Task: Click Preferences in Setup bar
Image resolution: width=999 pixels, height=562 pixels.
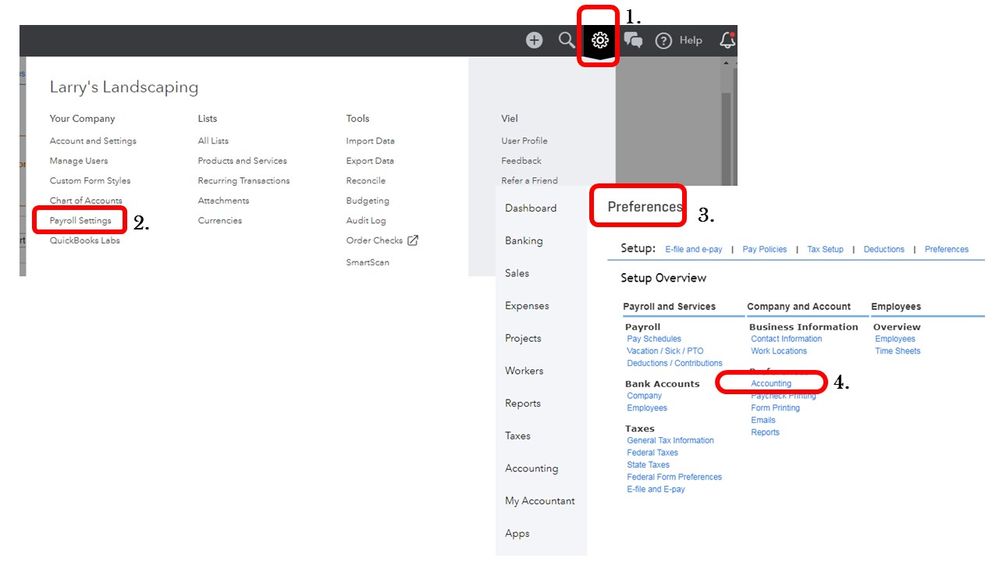Action: point(946,249)
